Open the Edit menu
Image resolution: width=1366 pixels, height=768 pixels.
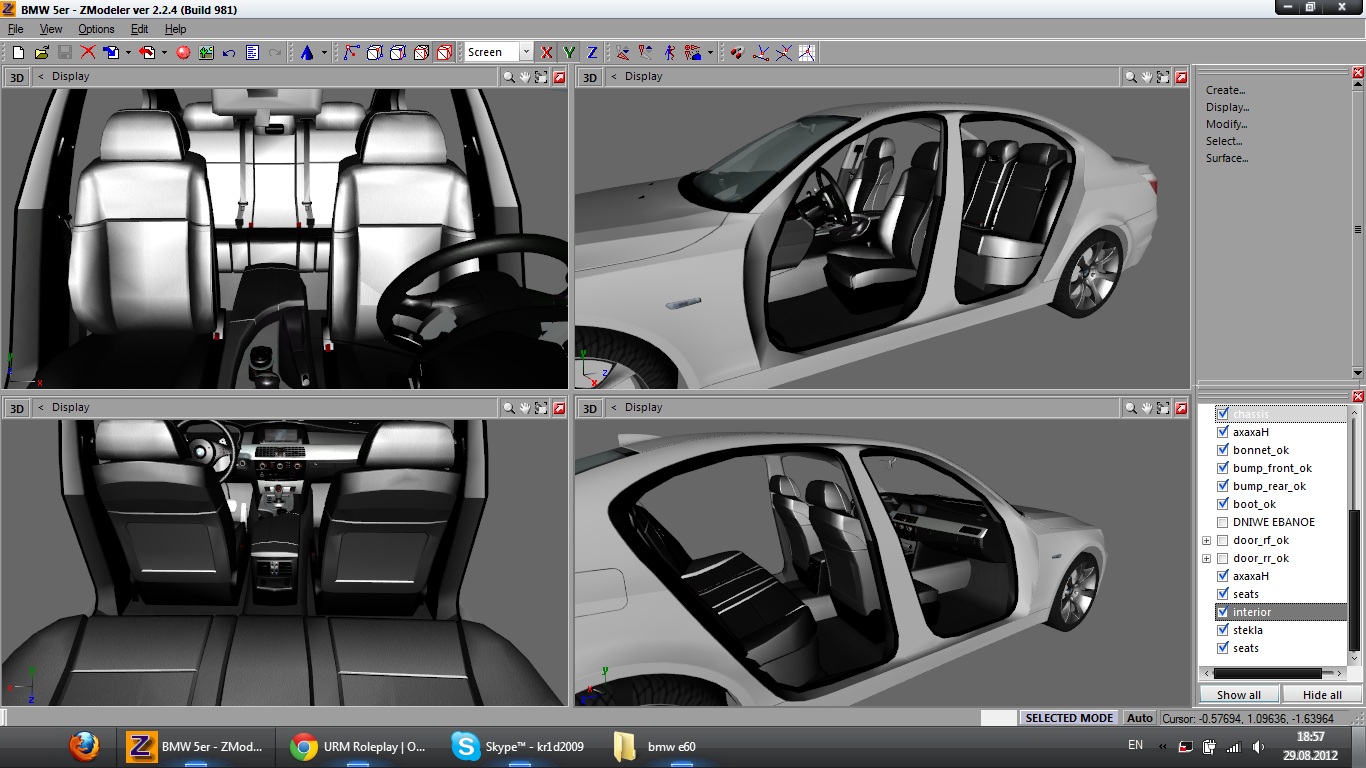point(139,29)
